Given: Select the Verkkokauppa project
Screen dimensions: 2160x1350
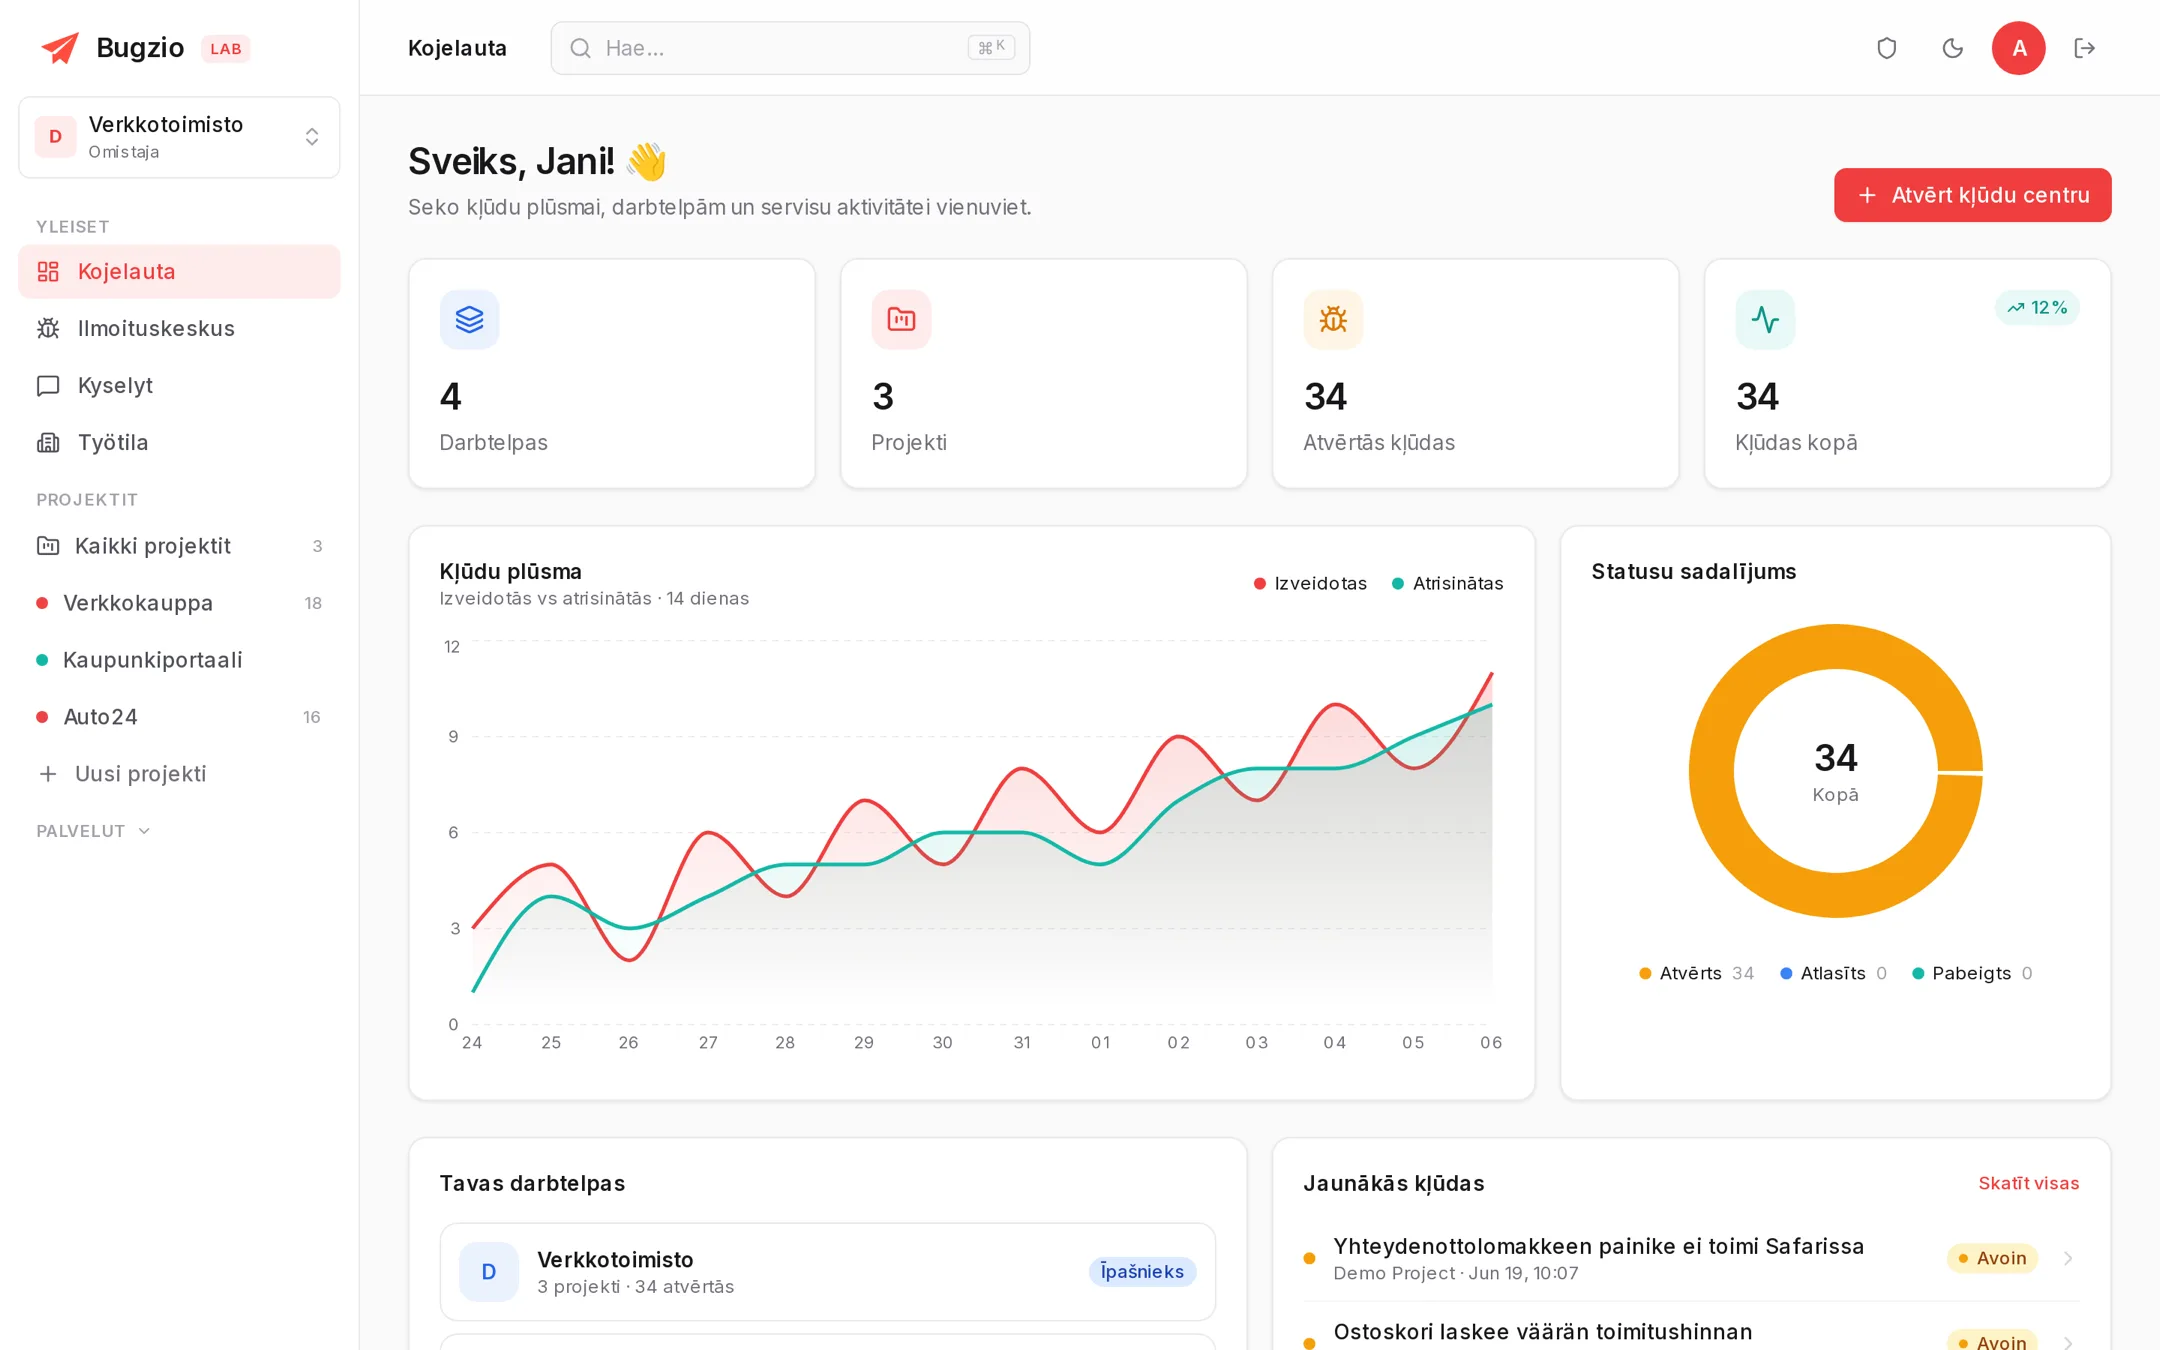Looking at the screenshot, I should coord(179,603).
